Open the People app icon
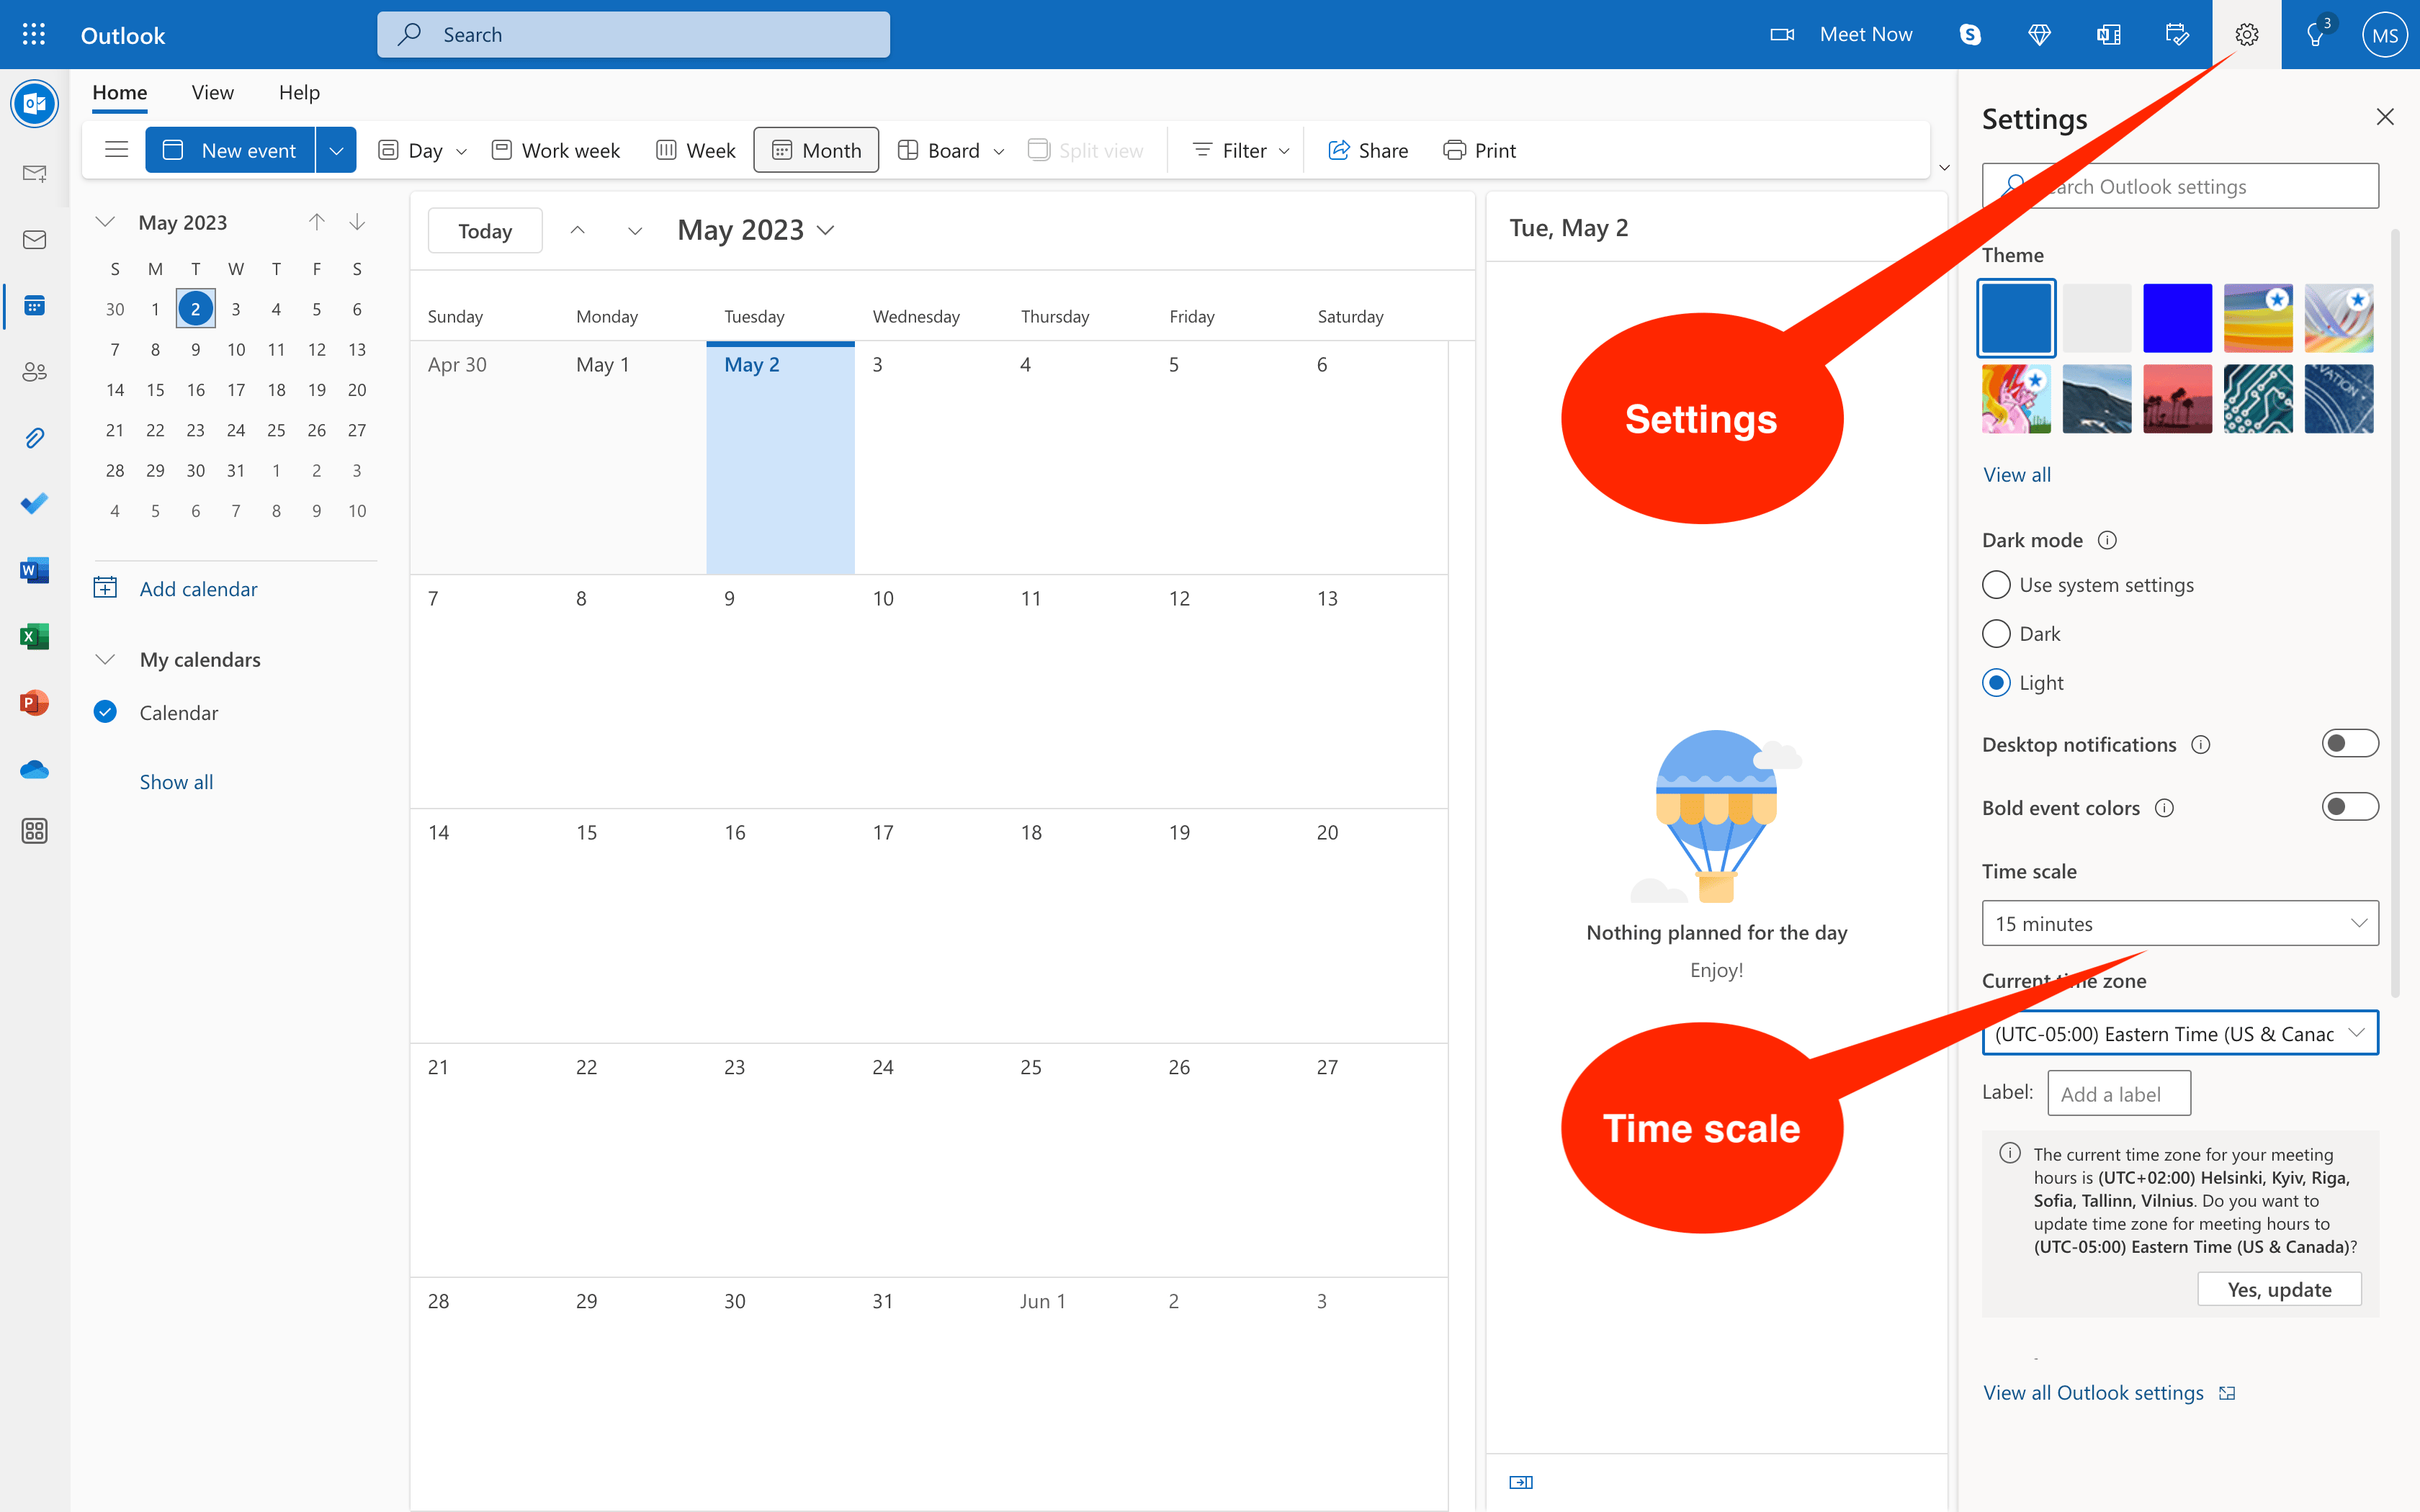The height and width of the screenshot is (1512, 2420). 34,371
